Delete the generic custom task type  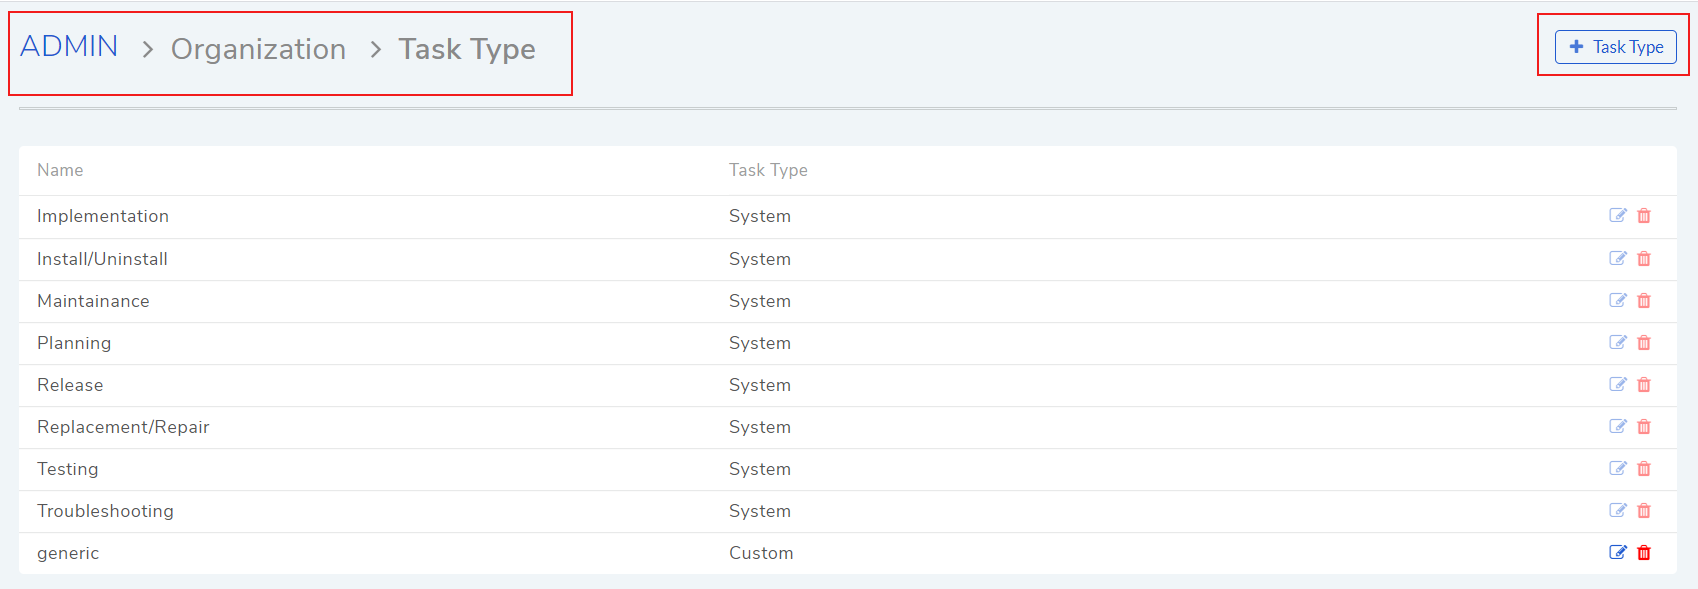(1644, 553)
